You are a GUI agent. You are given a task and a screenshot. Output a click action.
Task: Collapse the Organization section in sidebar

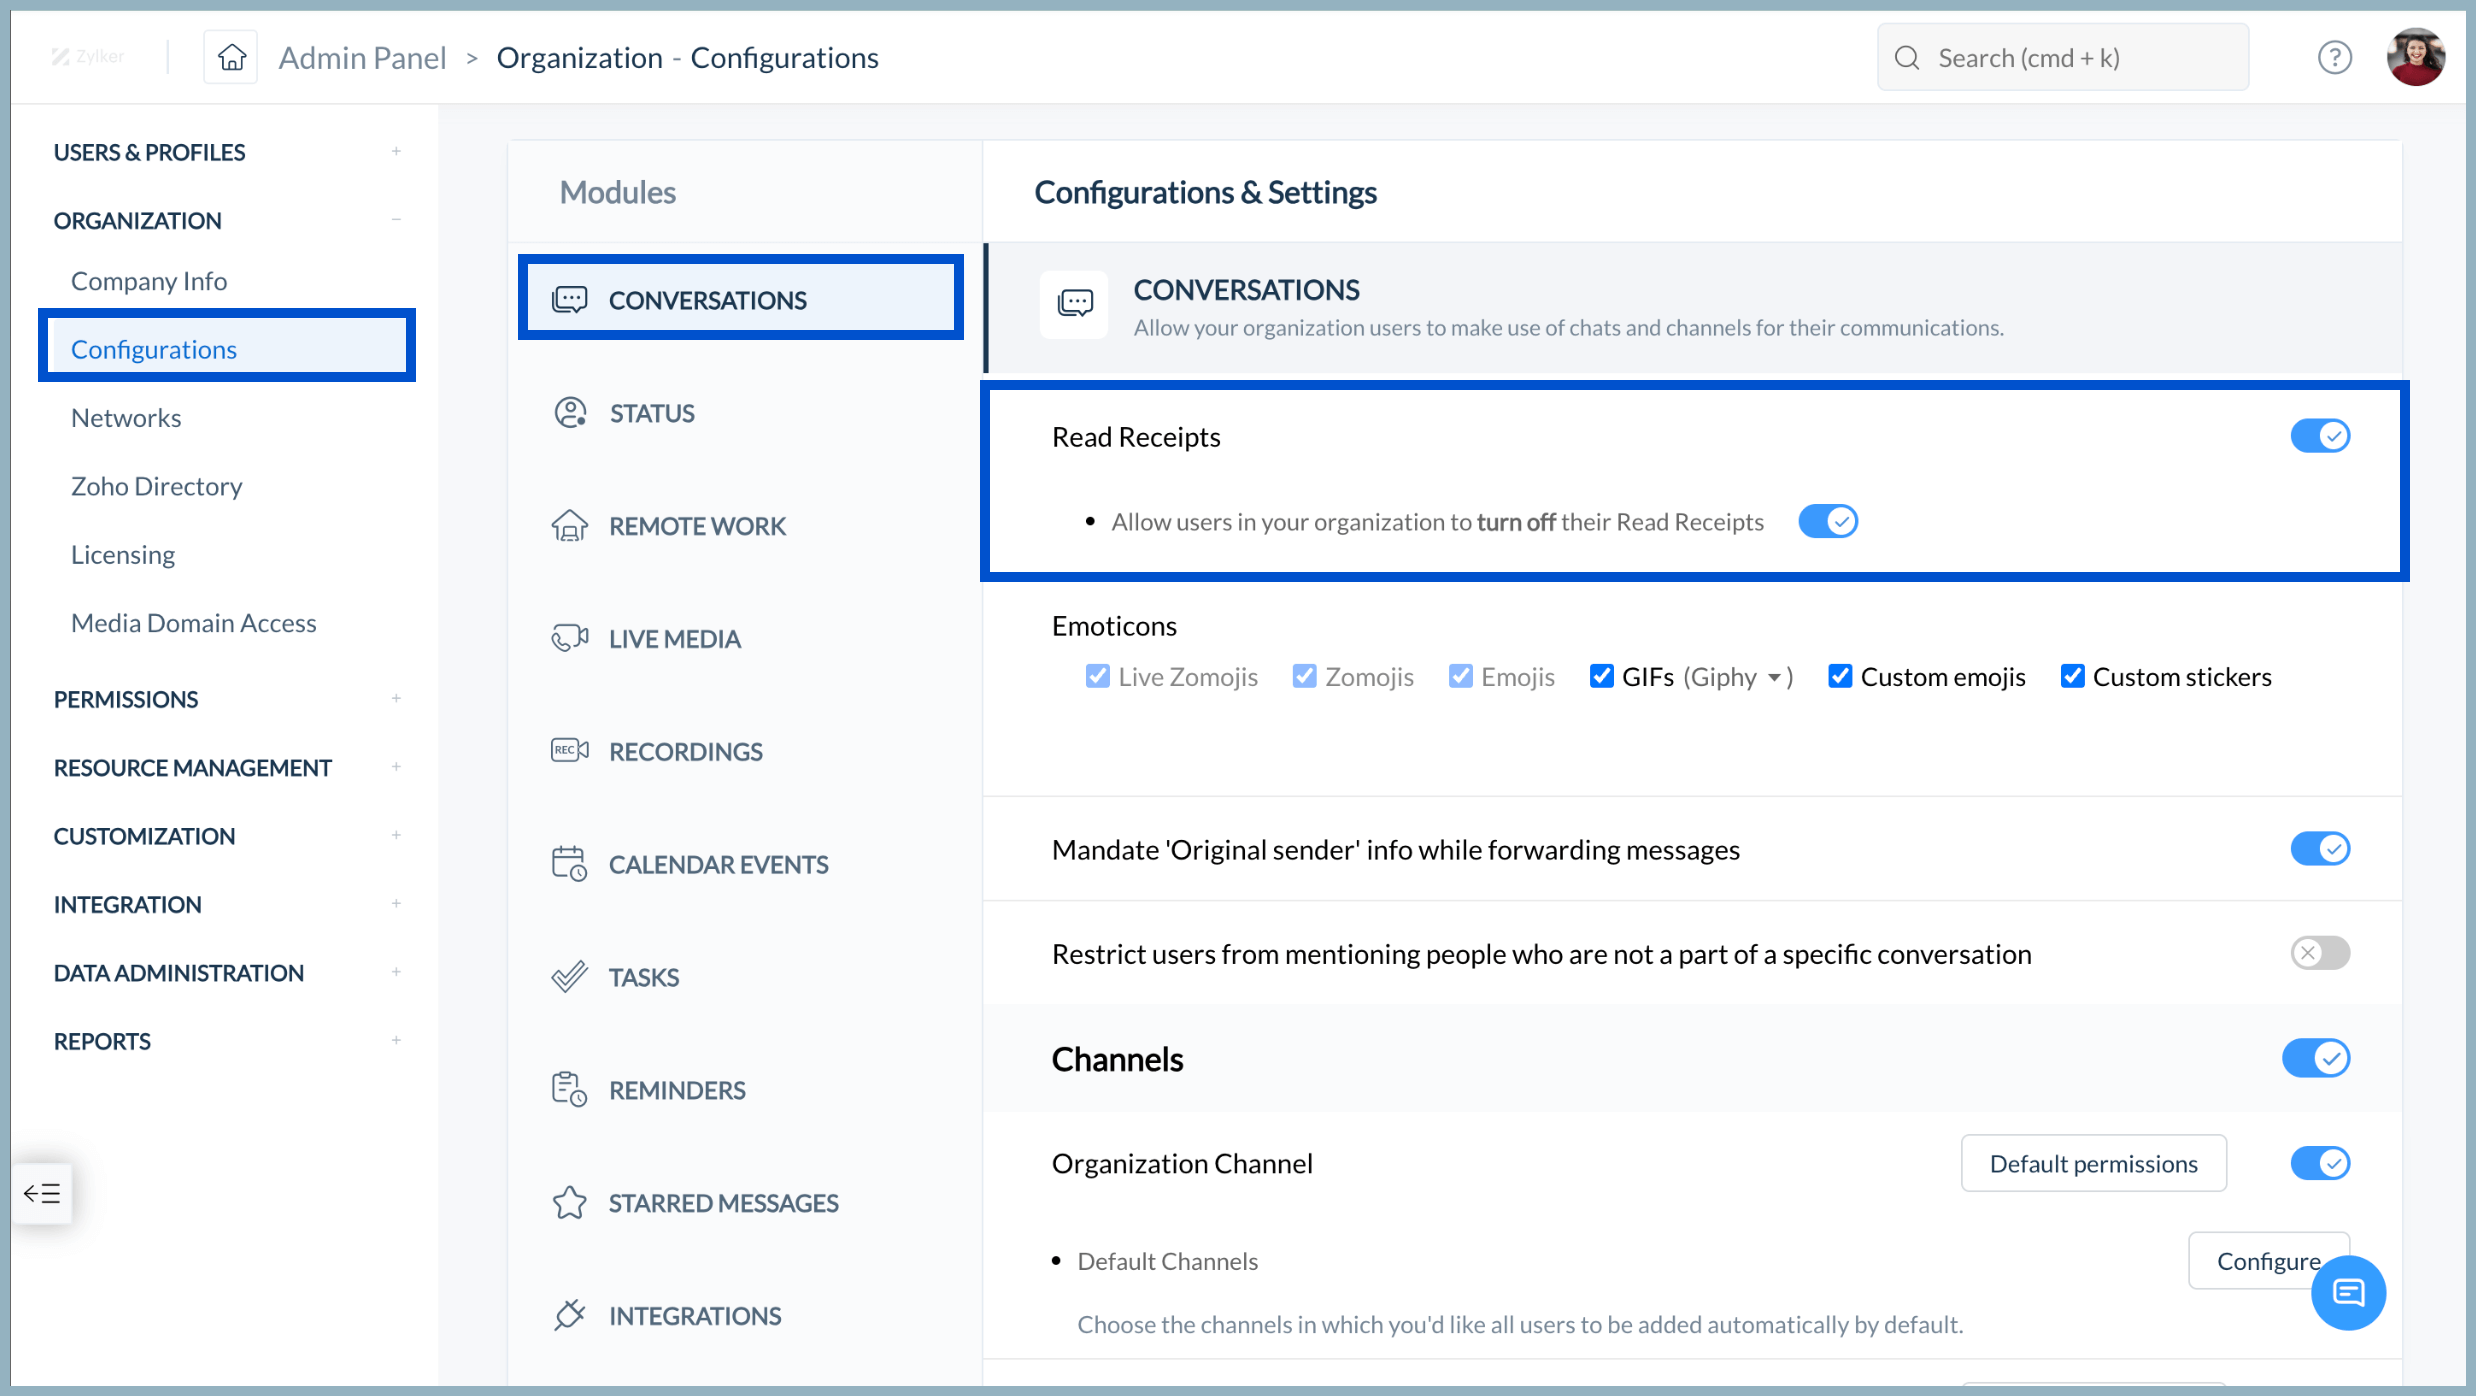pos(397,218)
